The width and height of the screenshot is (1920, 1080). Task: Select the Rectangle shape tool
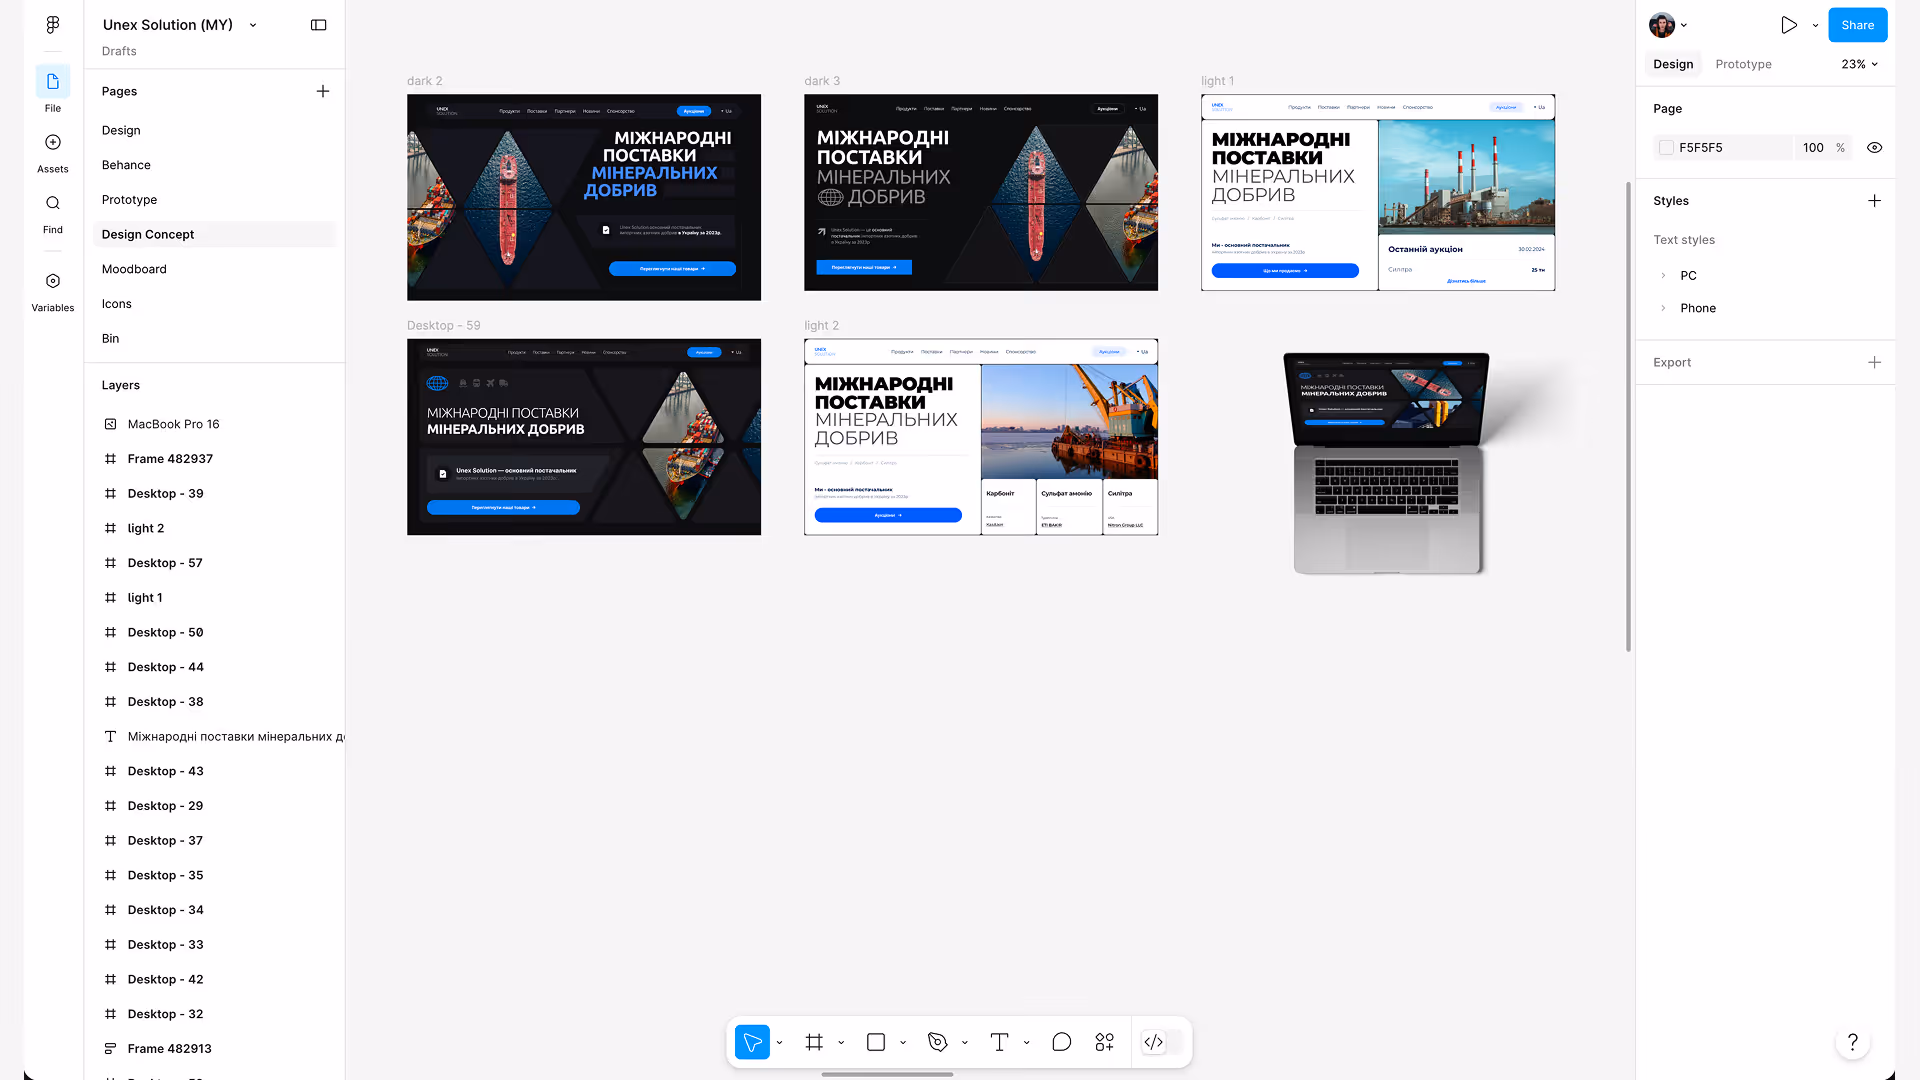[x=876, y=1042]
